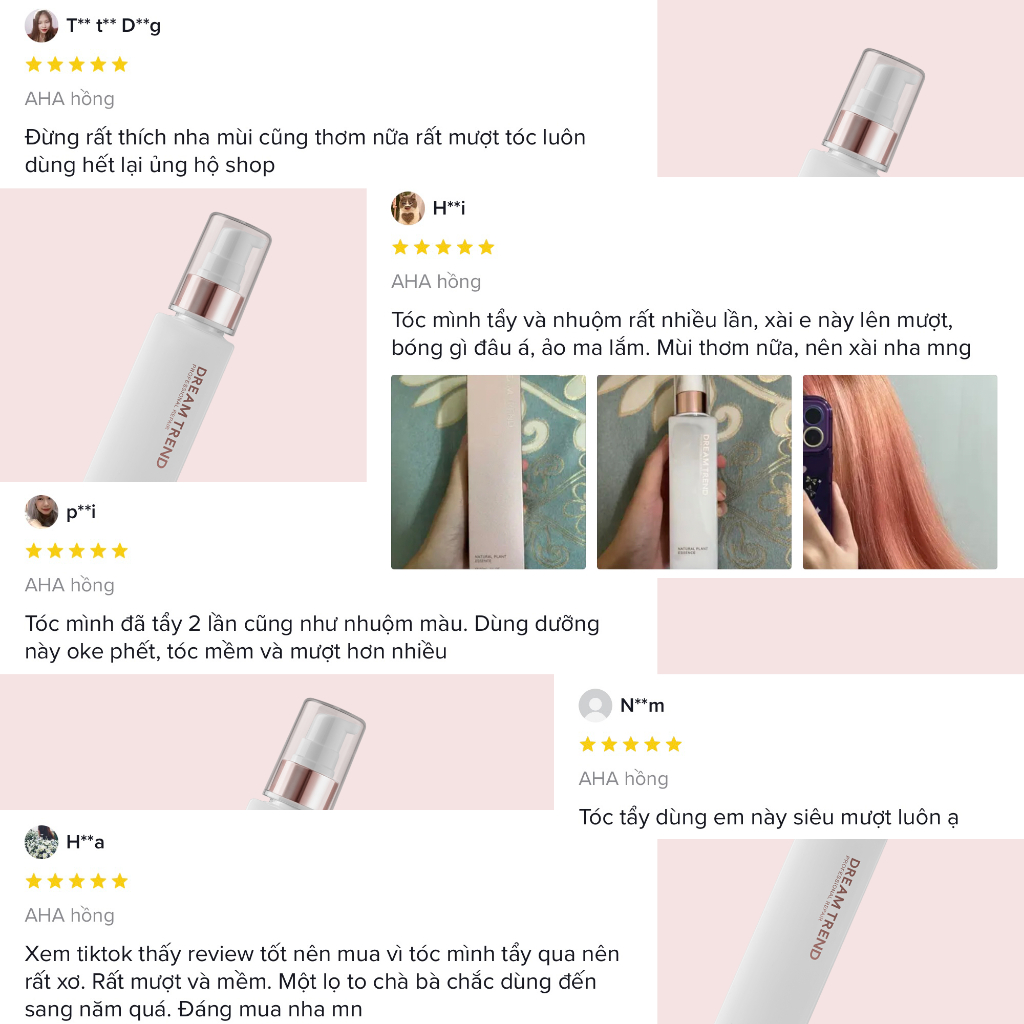The image size is (1024, 1024).
Task: Click T** t** D**g's five-star rating
Action: 76,65
